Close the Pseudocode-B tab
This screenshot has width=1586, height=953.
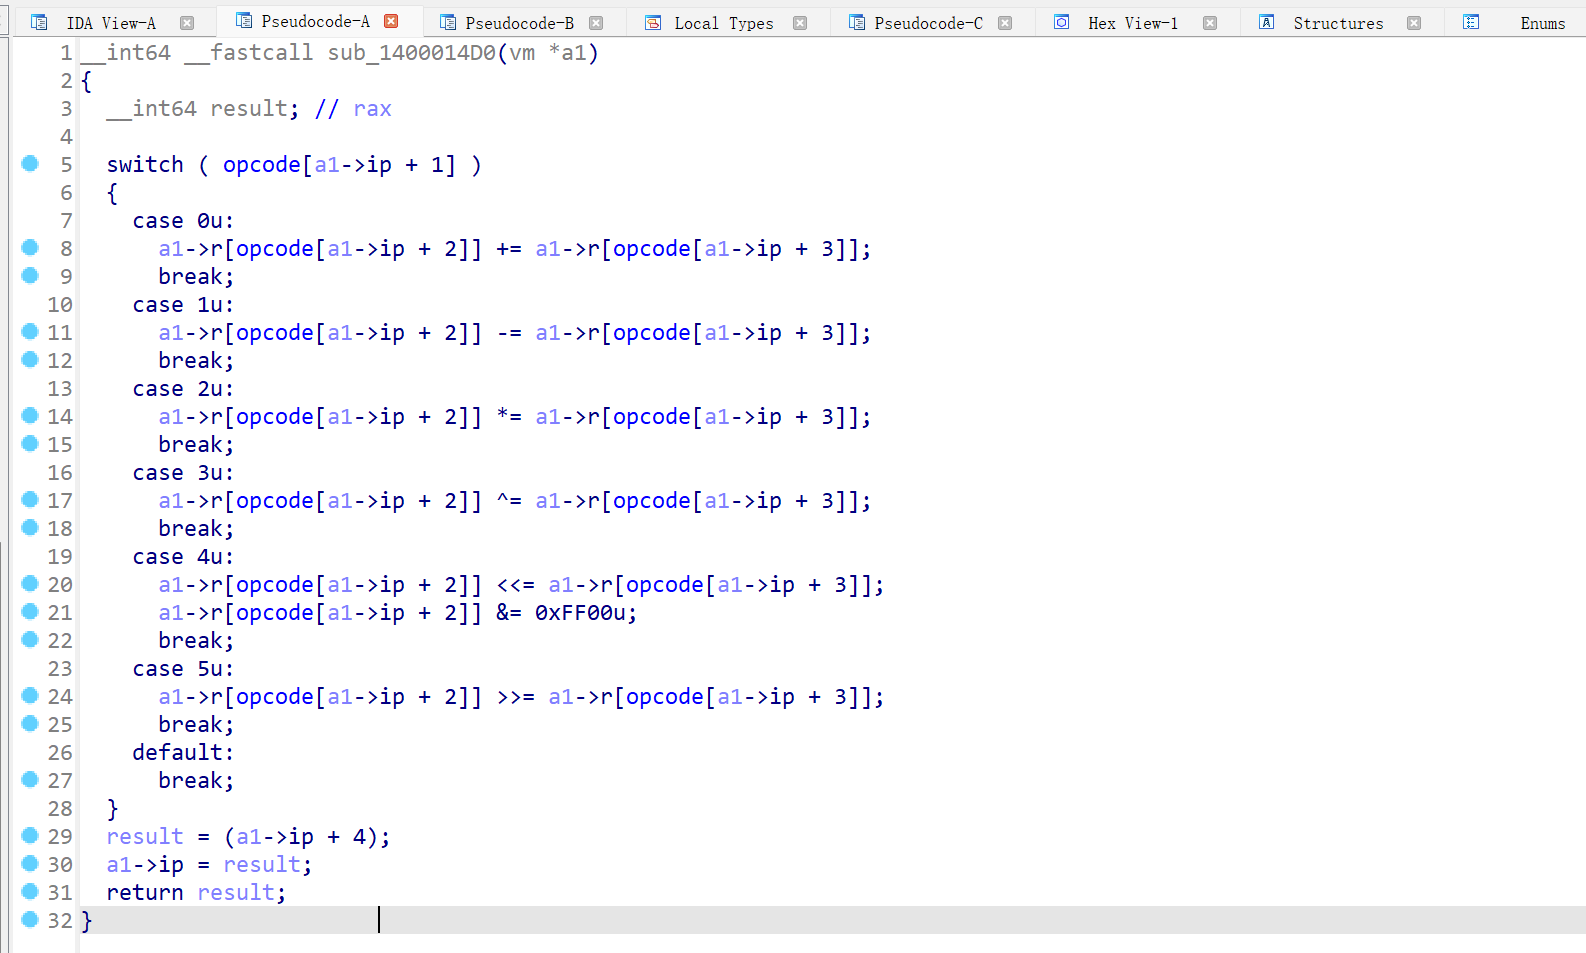tap(596, 23)
